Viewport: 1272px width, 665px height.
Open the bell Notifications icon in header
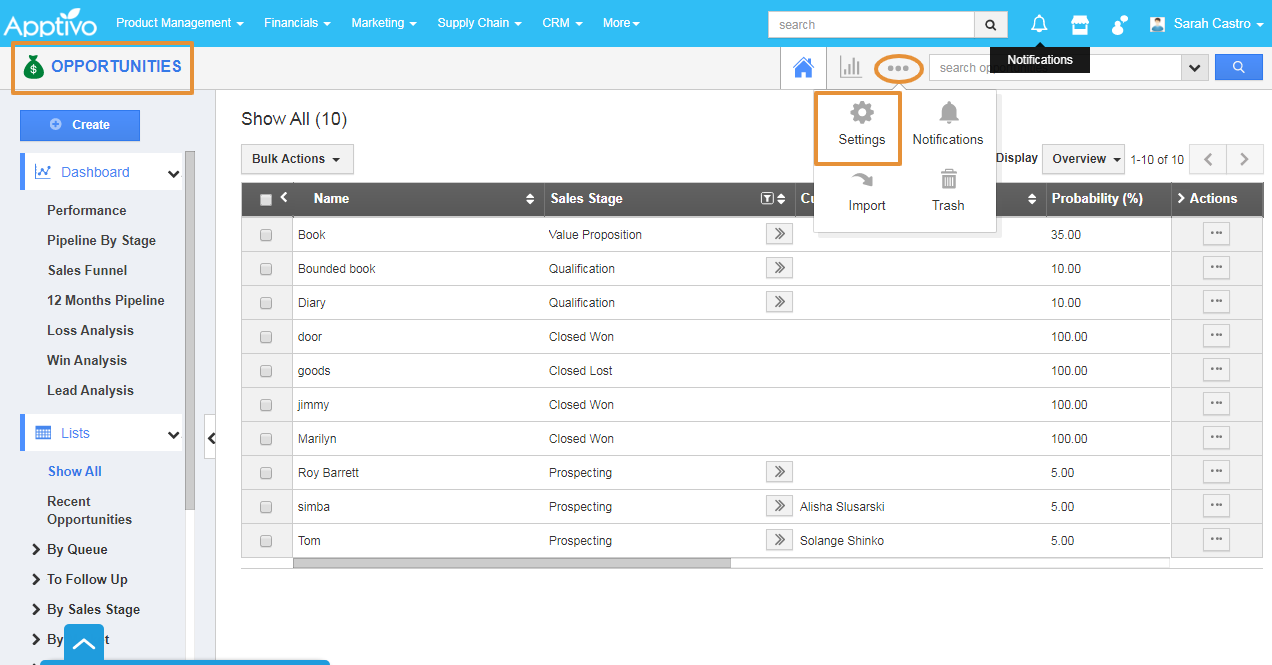click(1039, 24)
